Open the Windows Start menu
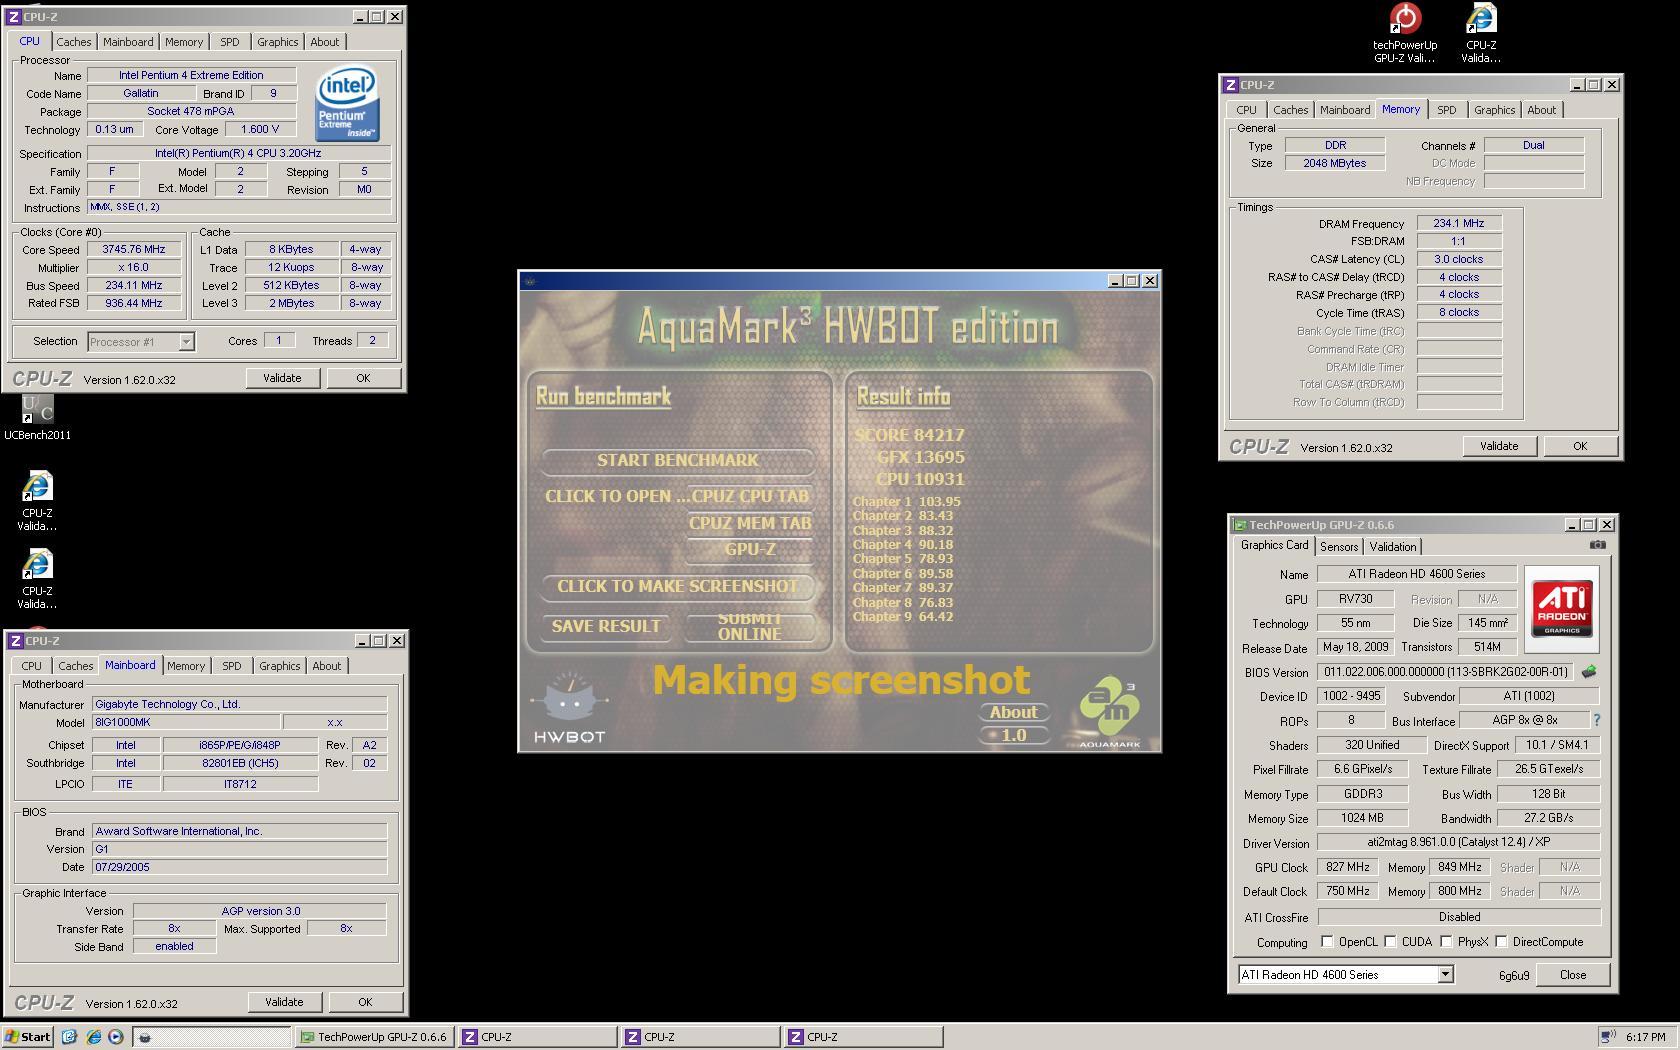This screenshot has width=1680, height=1050. tap(28, 1037)
